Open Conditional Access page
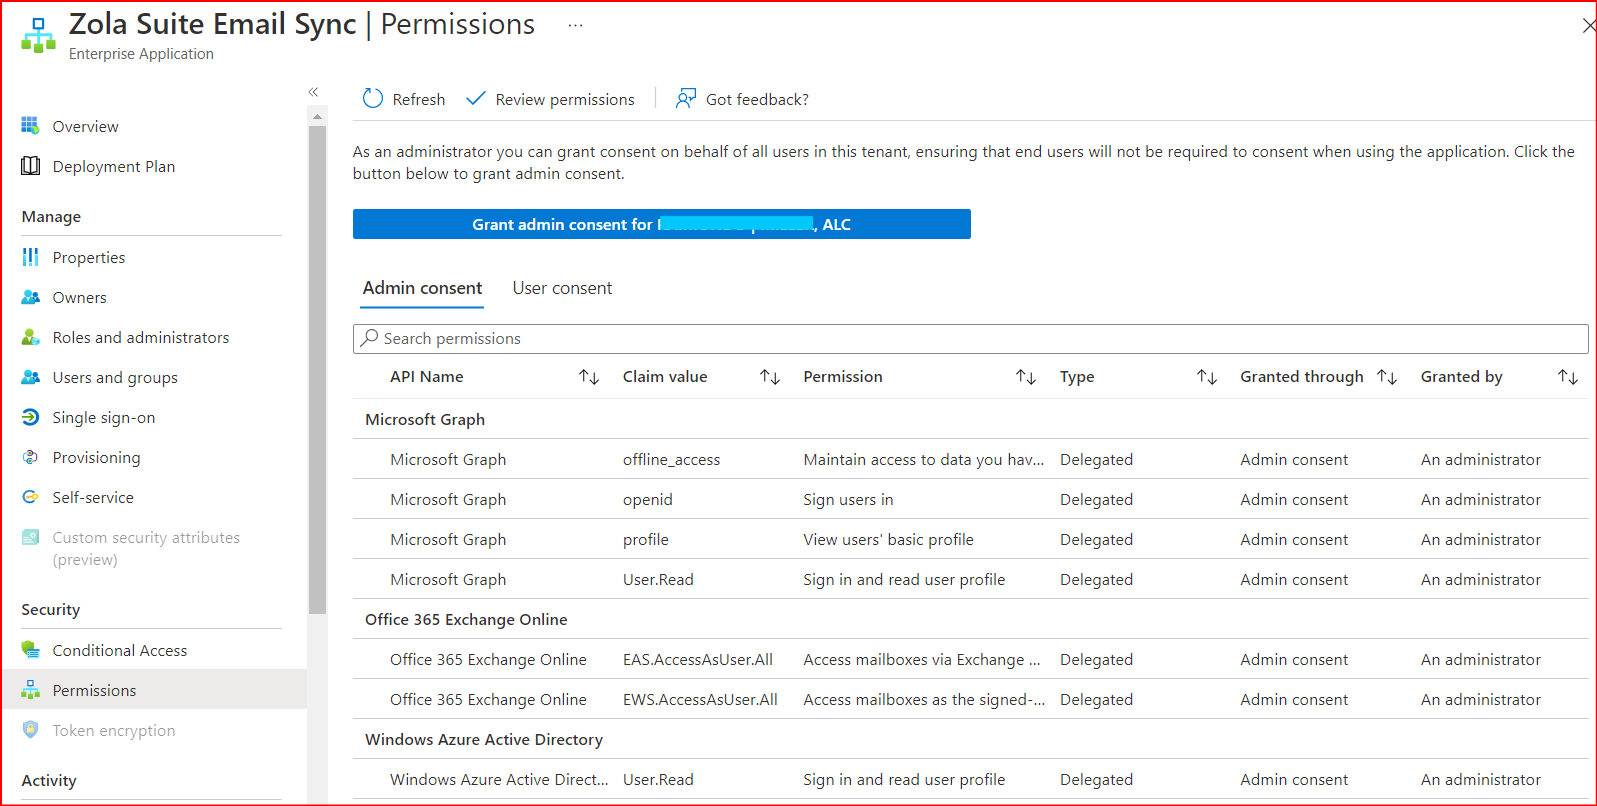This screenshot has width=1597, height=806. 120,650
